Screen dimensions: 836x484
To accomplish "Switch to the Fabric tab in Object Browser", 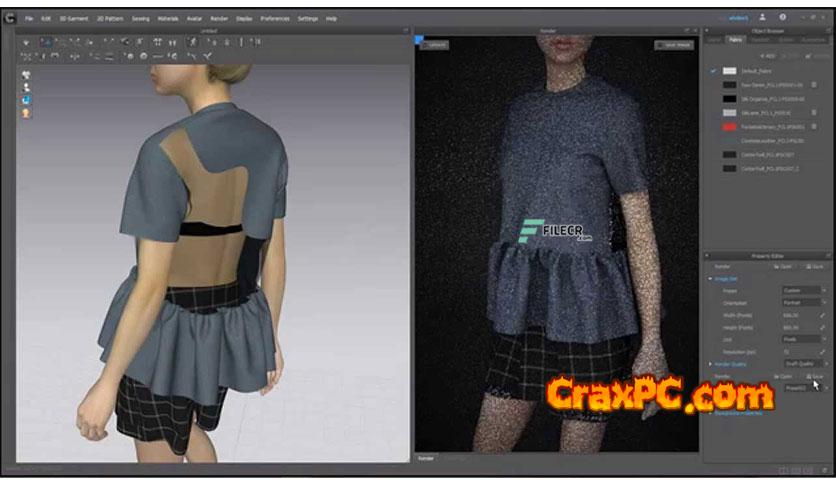I will [736, 40].
